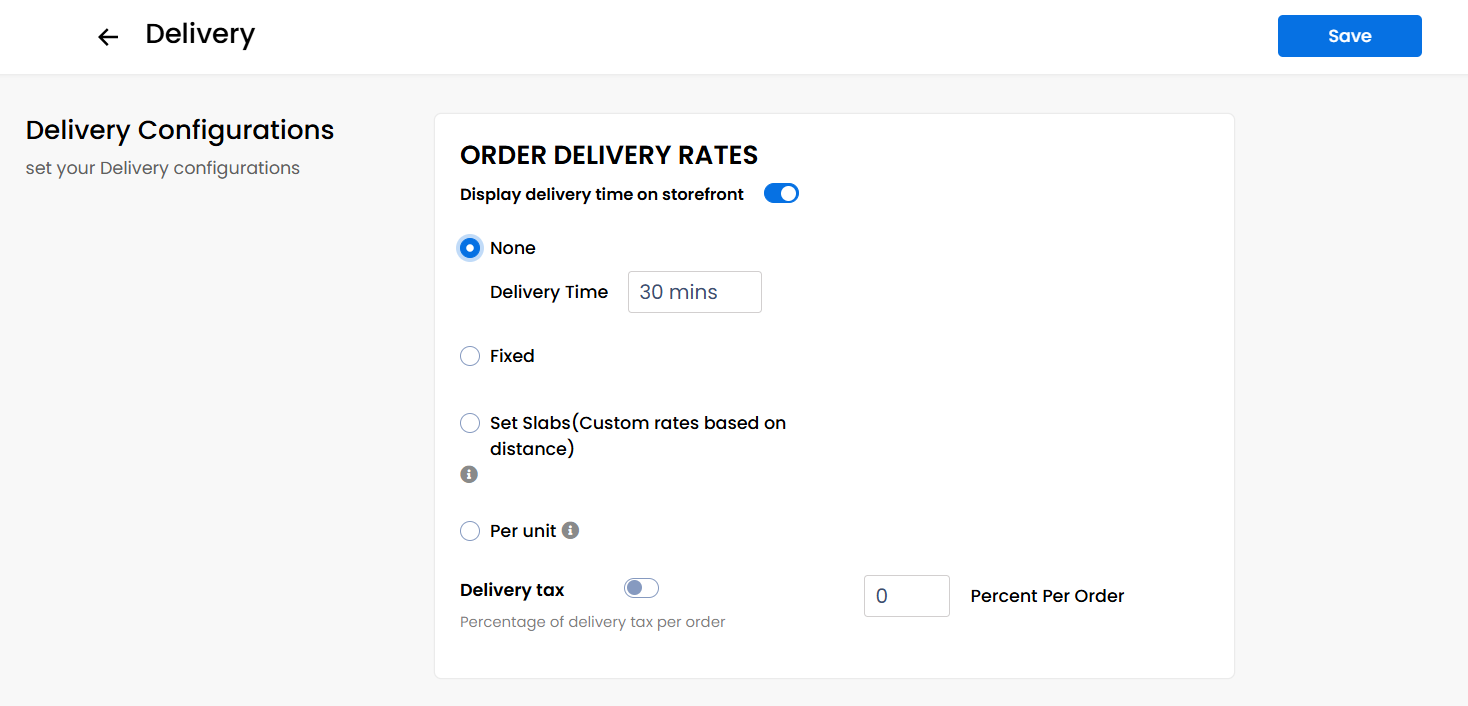Click the Delivery tax label
Screen dimensions: 1468x706
(x=512, y=590)
